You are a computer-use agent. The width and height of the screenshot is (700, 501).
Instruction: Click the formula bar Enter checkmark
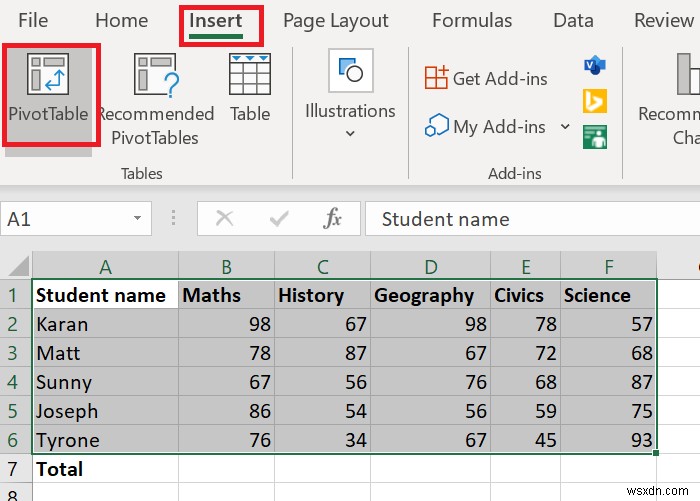click(279, 219)
